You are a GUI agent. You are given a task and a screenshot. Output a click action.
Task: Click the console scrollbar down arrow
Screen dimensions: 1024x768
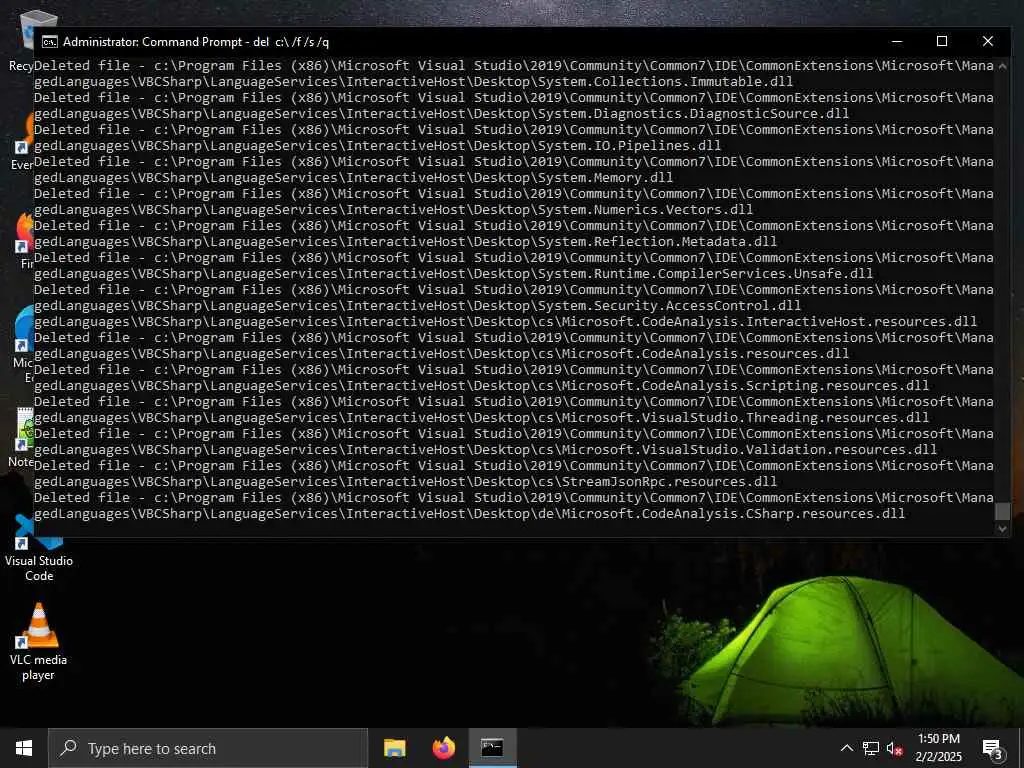[x=1002, y=529]
